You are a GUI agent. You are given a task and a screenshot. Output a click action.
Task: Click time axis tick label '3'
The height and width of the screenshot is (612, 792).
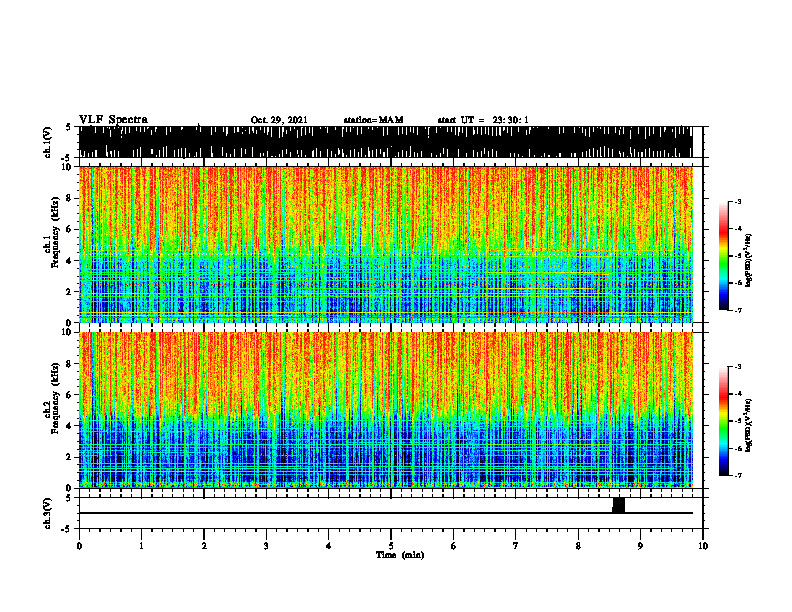(x=266, y=546)
